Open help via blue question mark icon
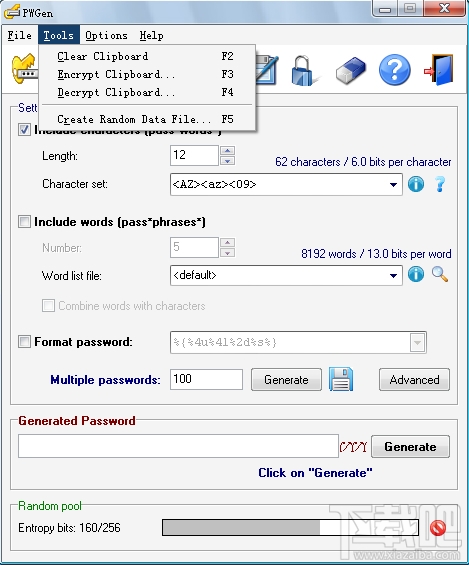The width and height of the screenshot is (469, 565). [394, 70]
